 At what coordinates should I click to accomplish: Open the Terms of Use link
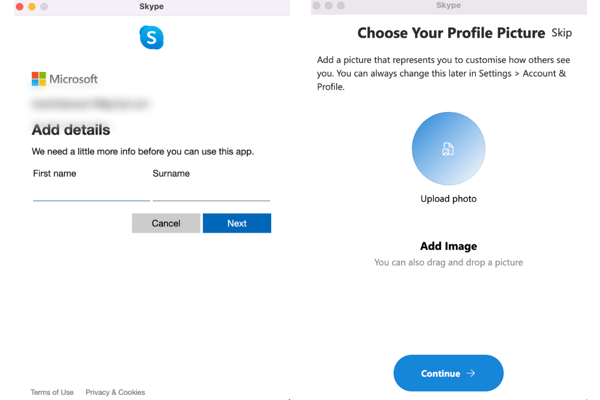52,392
